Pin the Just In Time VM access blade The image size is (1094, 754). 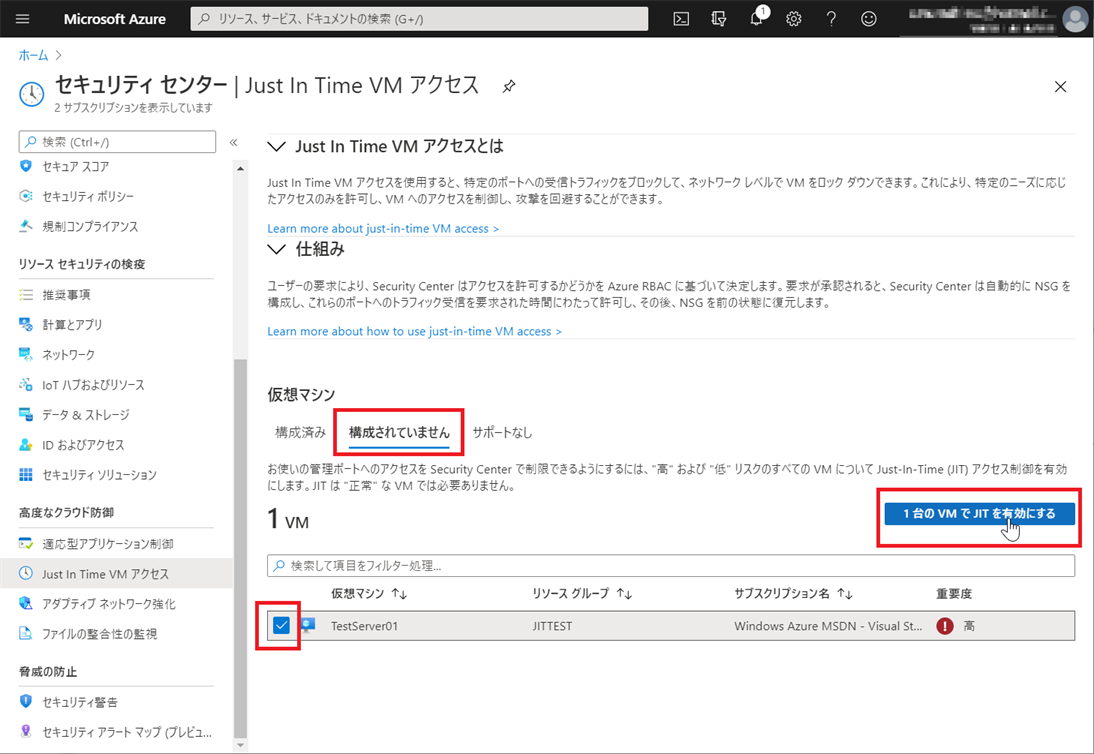click(509, 86)
